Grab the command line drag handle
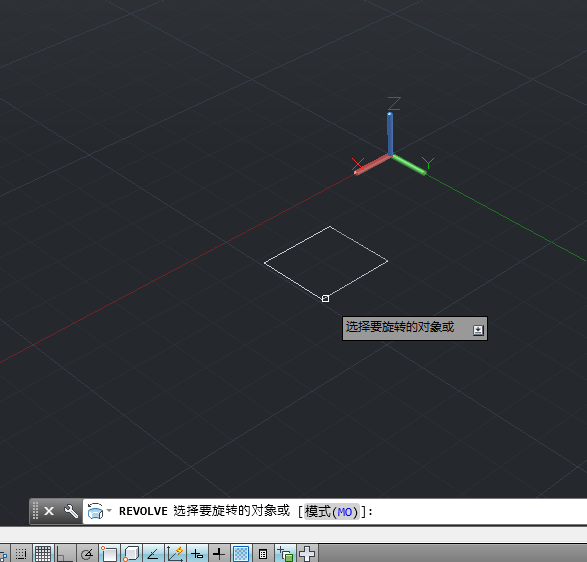 click(x=36, y=511)
